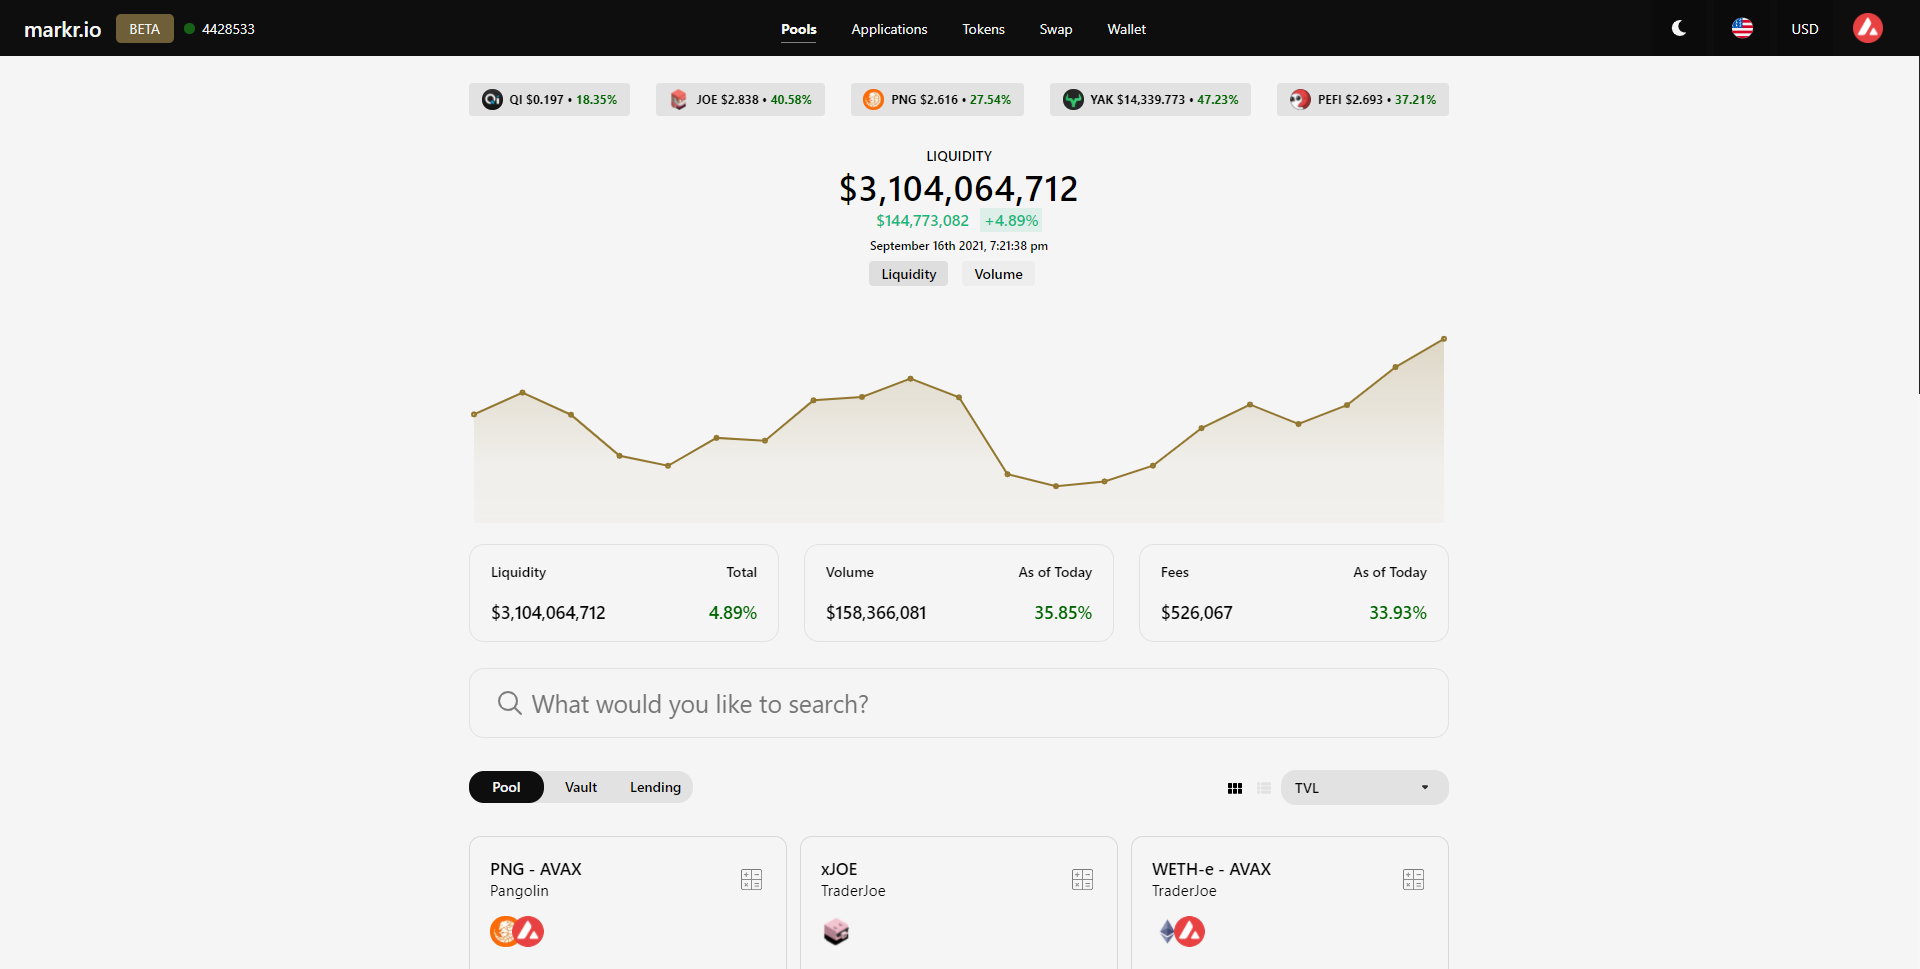Open calculator icon on PNG - AVAX card
Viewport: 1920px width, 969px height.
751,879
